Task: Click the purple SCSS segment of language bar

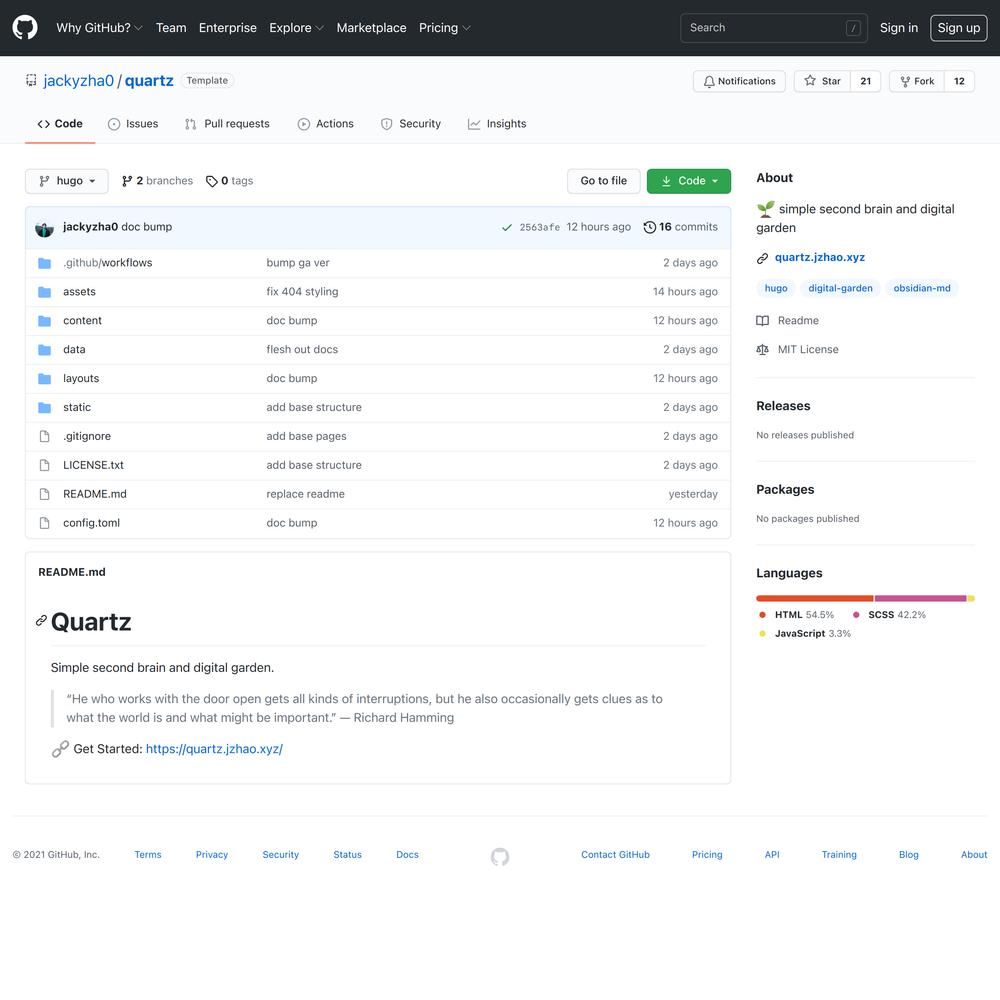Action: [920, 598]
